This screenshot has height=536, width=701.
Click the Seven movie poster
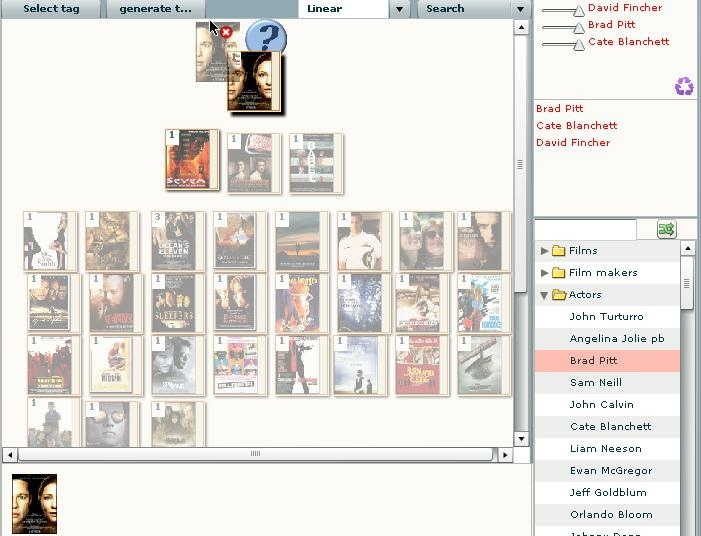(192, 160)
